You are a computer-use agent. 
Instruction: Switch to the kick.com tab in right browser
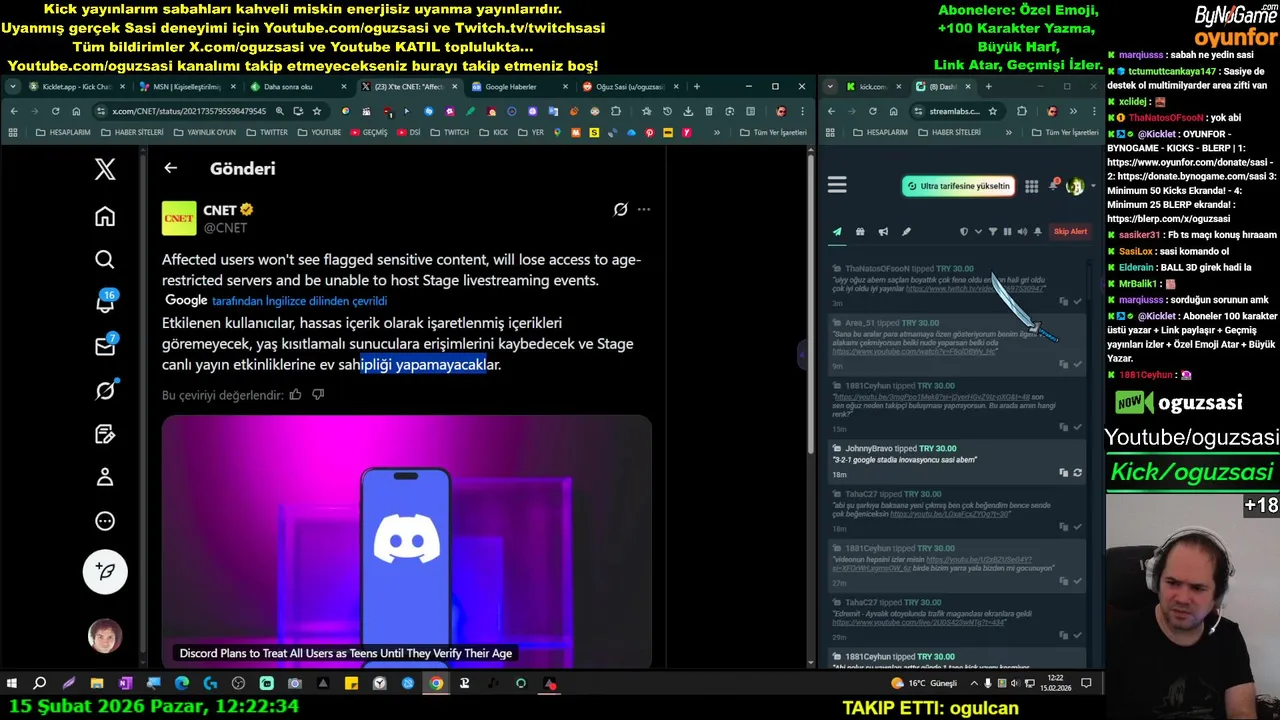tap(874, 87)
